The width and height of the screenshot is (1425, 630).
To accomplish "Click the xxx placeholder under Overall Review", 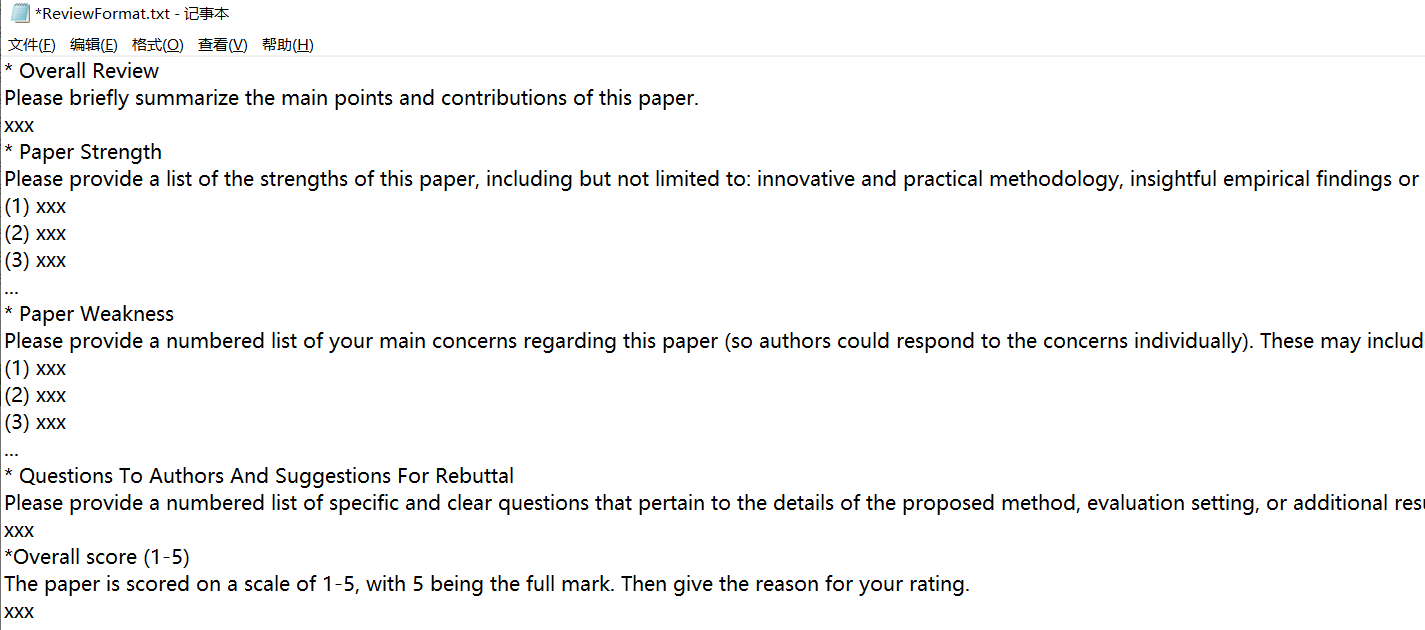I will 19,125.
